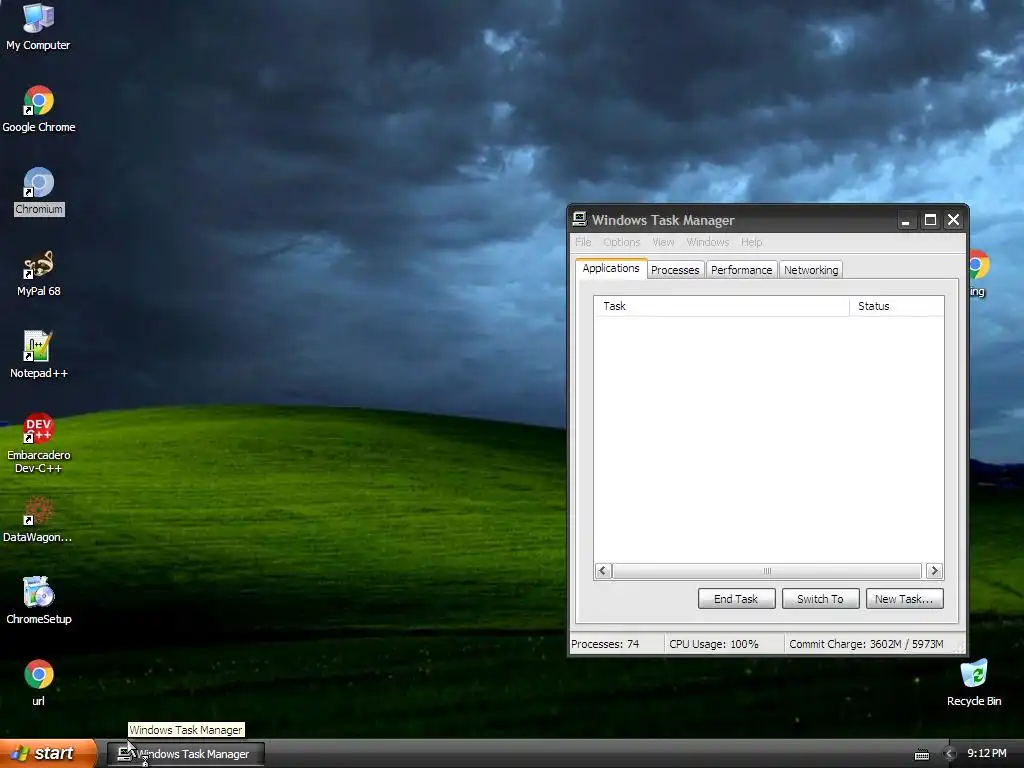
Task: Select the MyPal 68 desktop icon
Action: pos(39,274)
